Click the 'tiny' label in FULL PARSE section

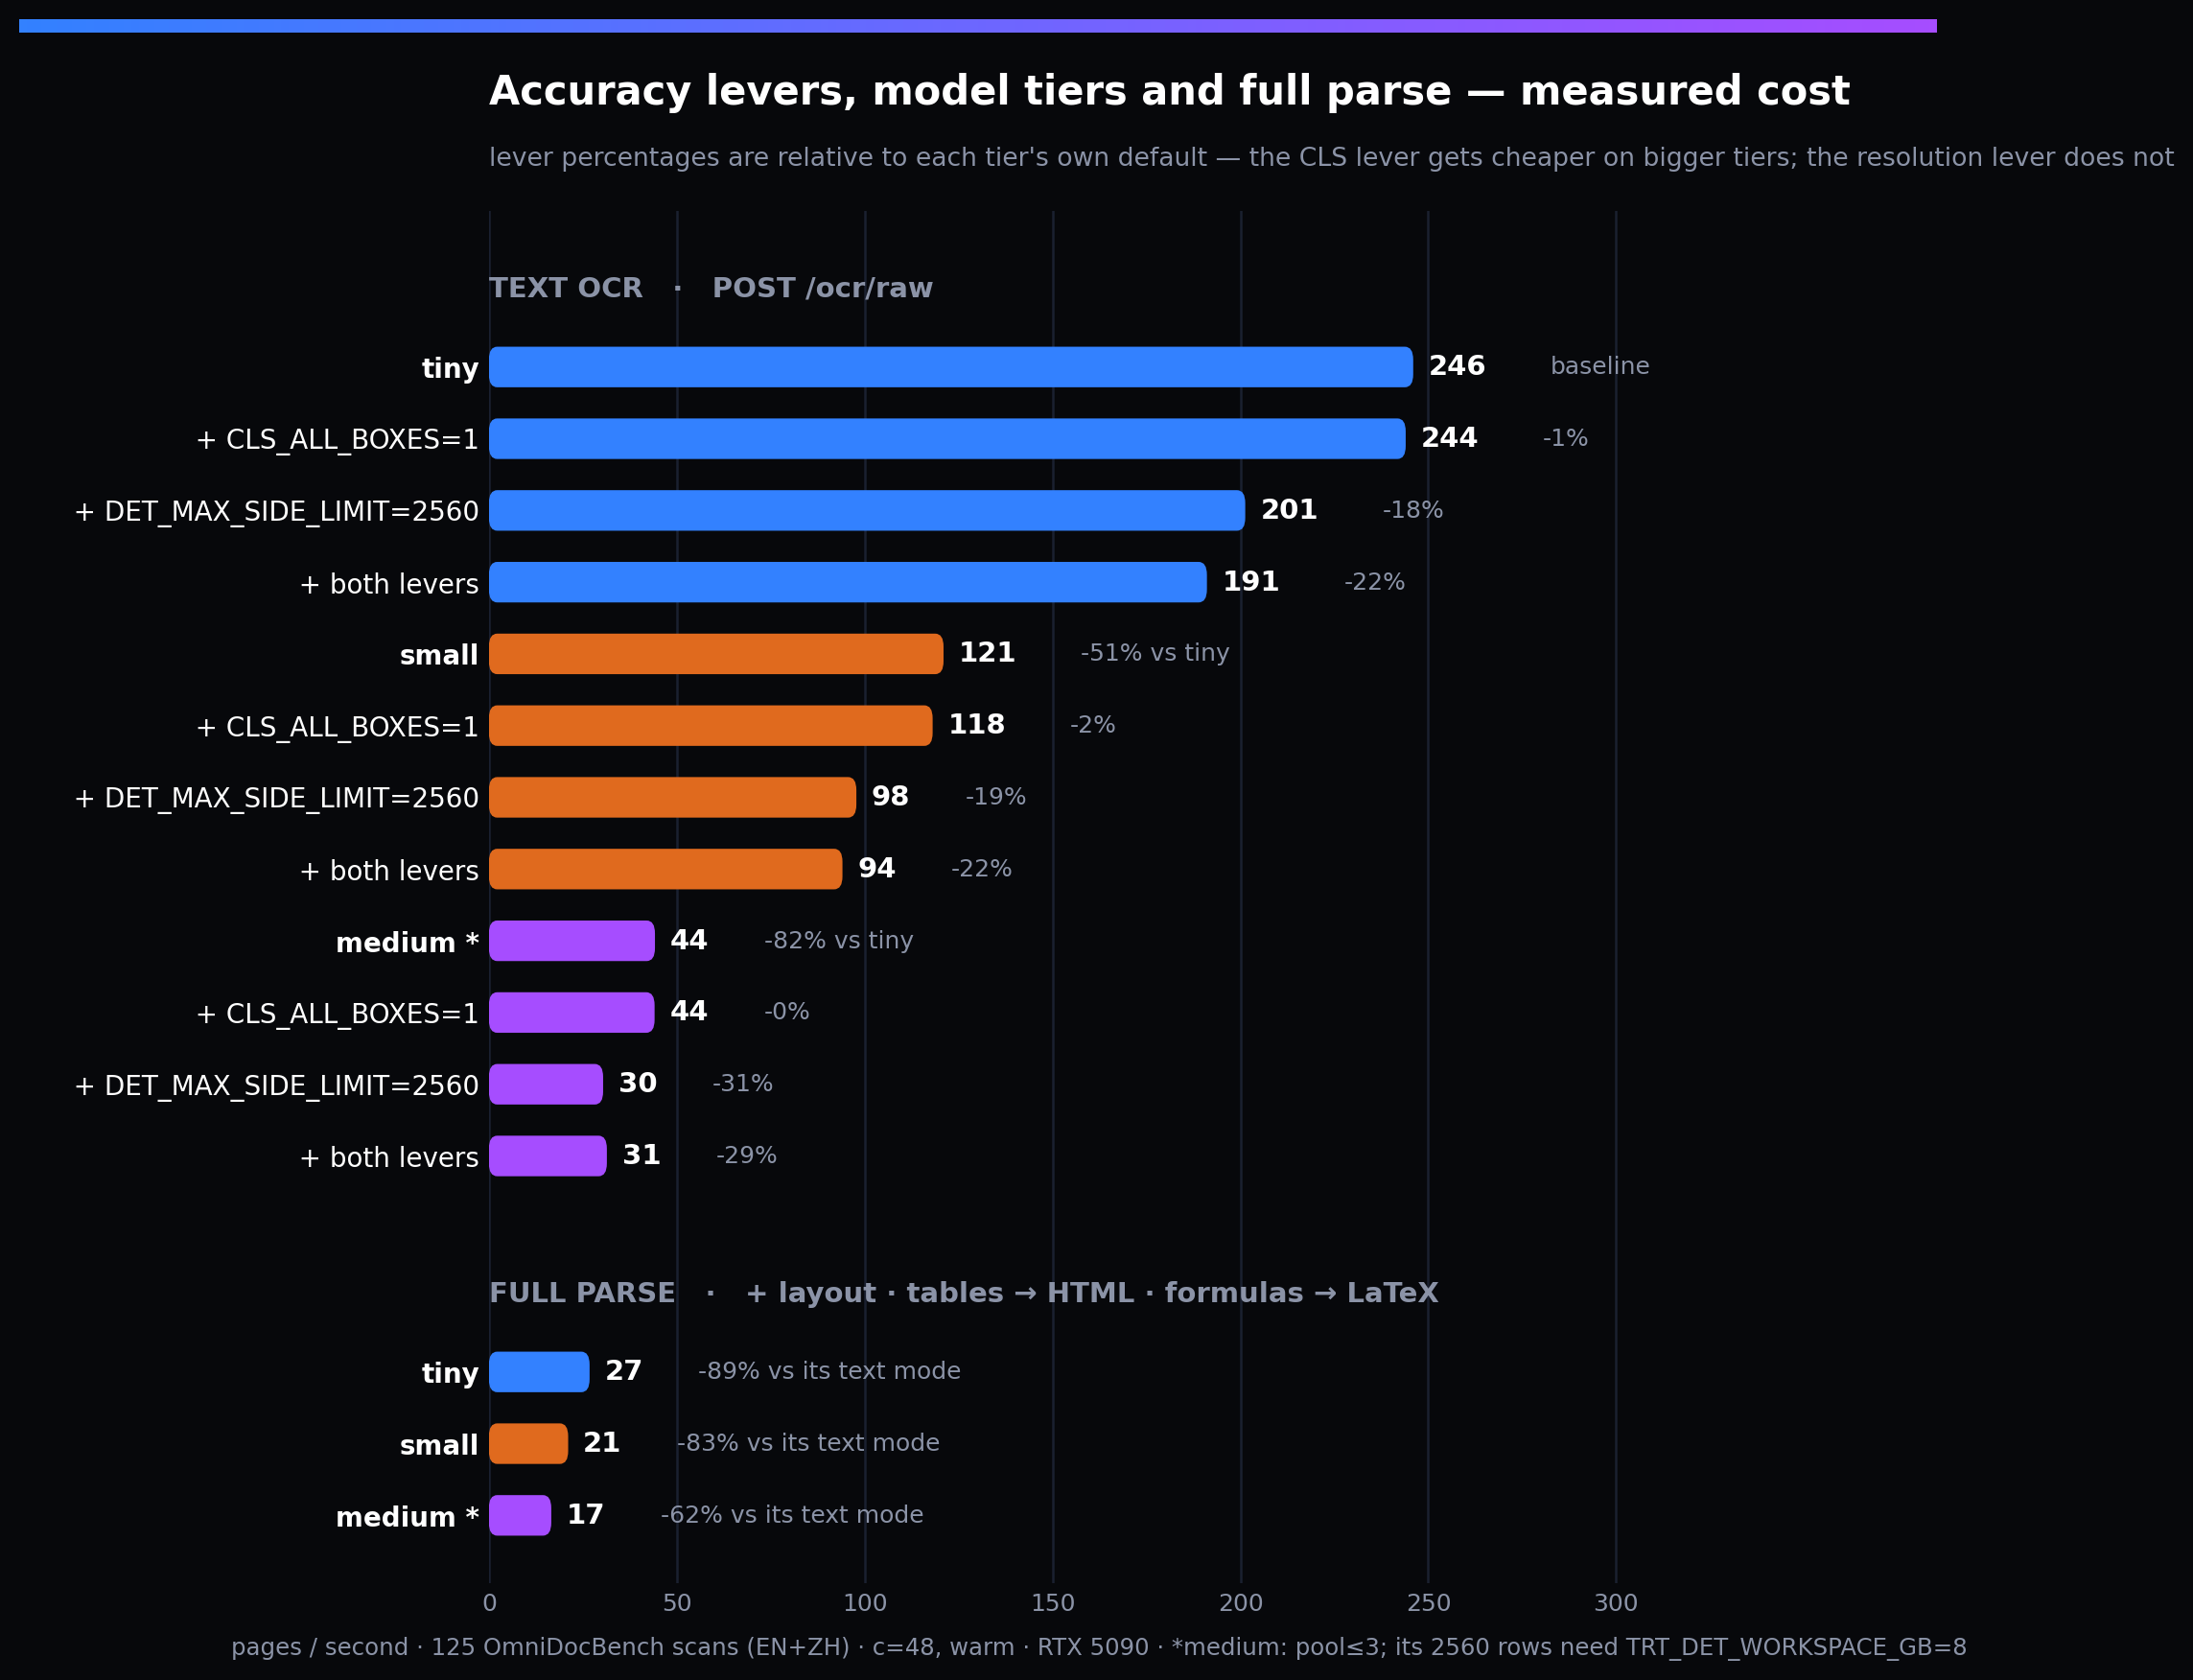tap(450, 1374)
